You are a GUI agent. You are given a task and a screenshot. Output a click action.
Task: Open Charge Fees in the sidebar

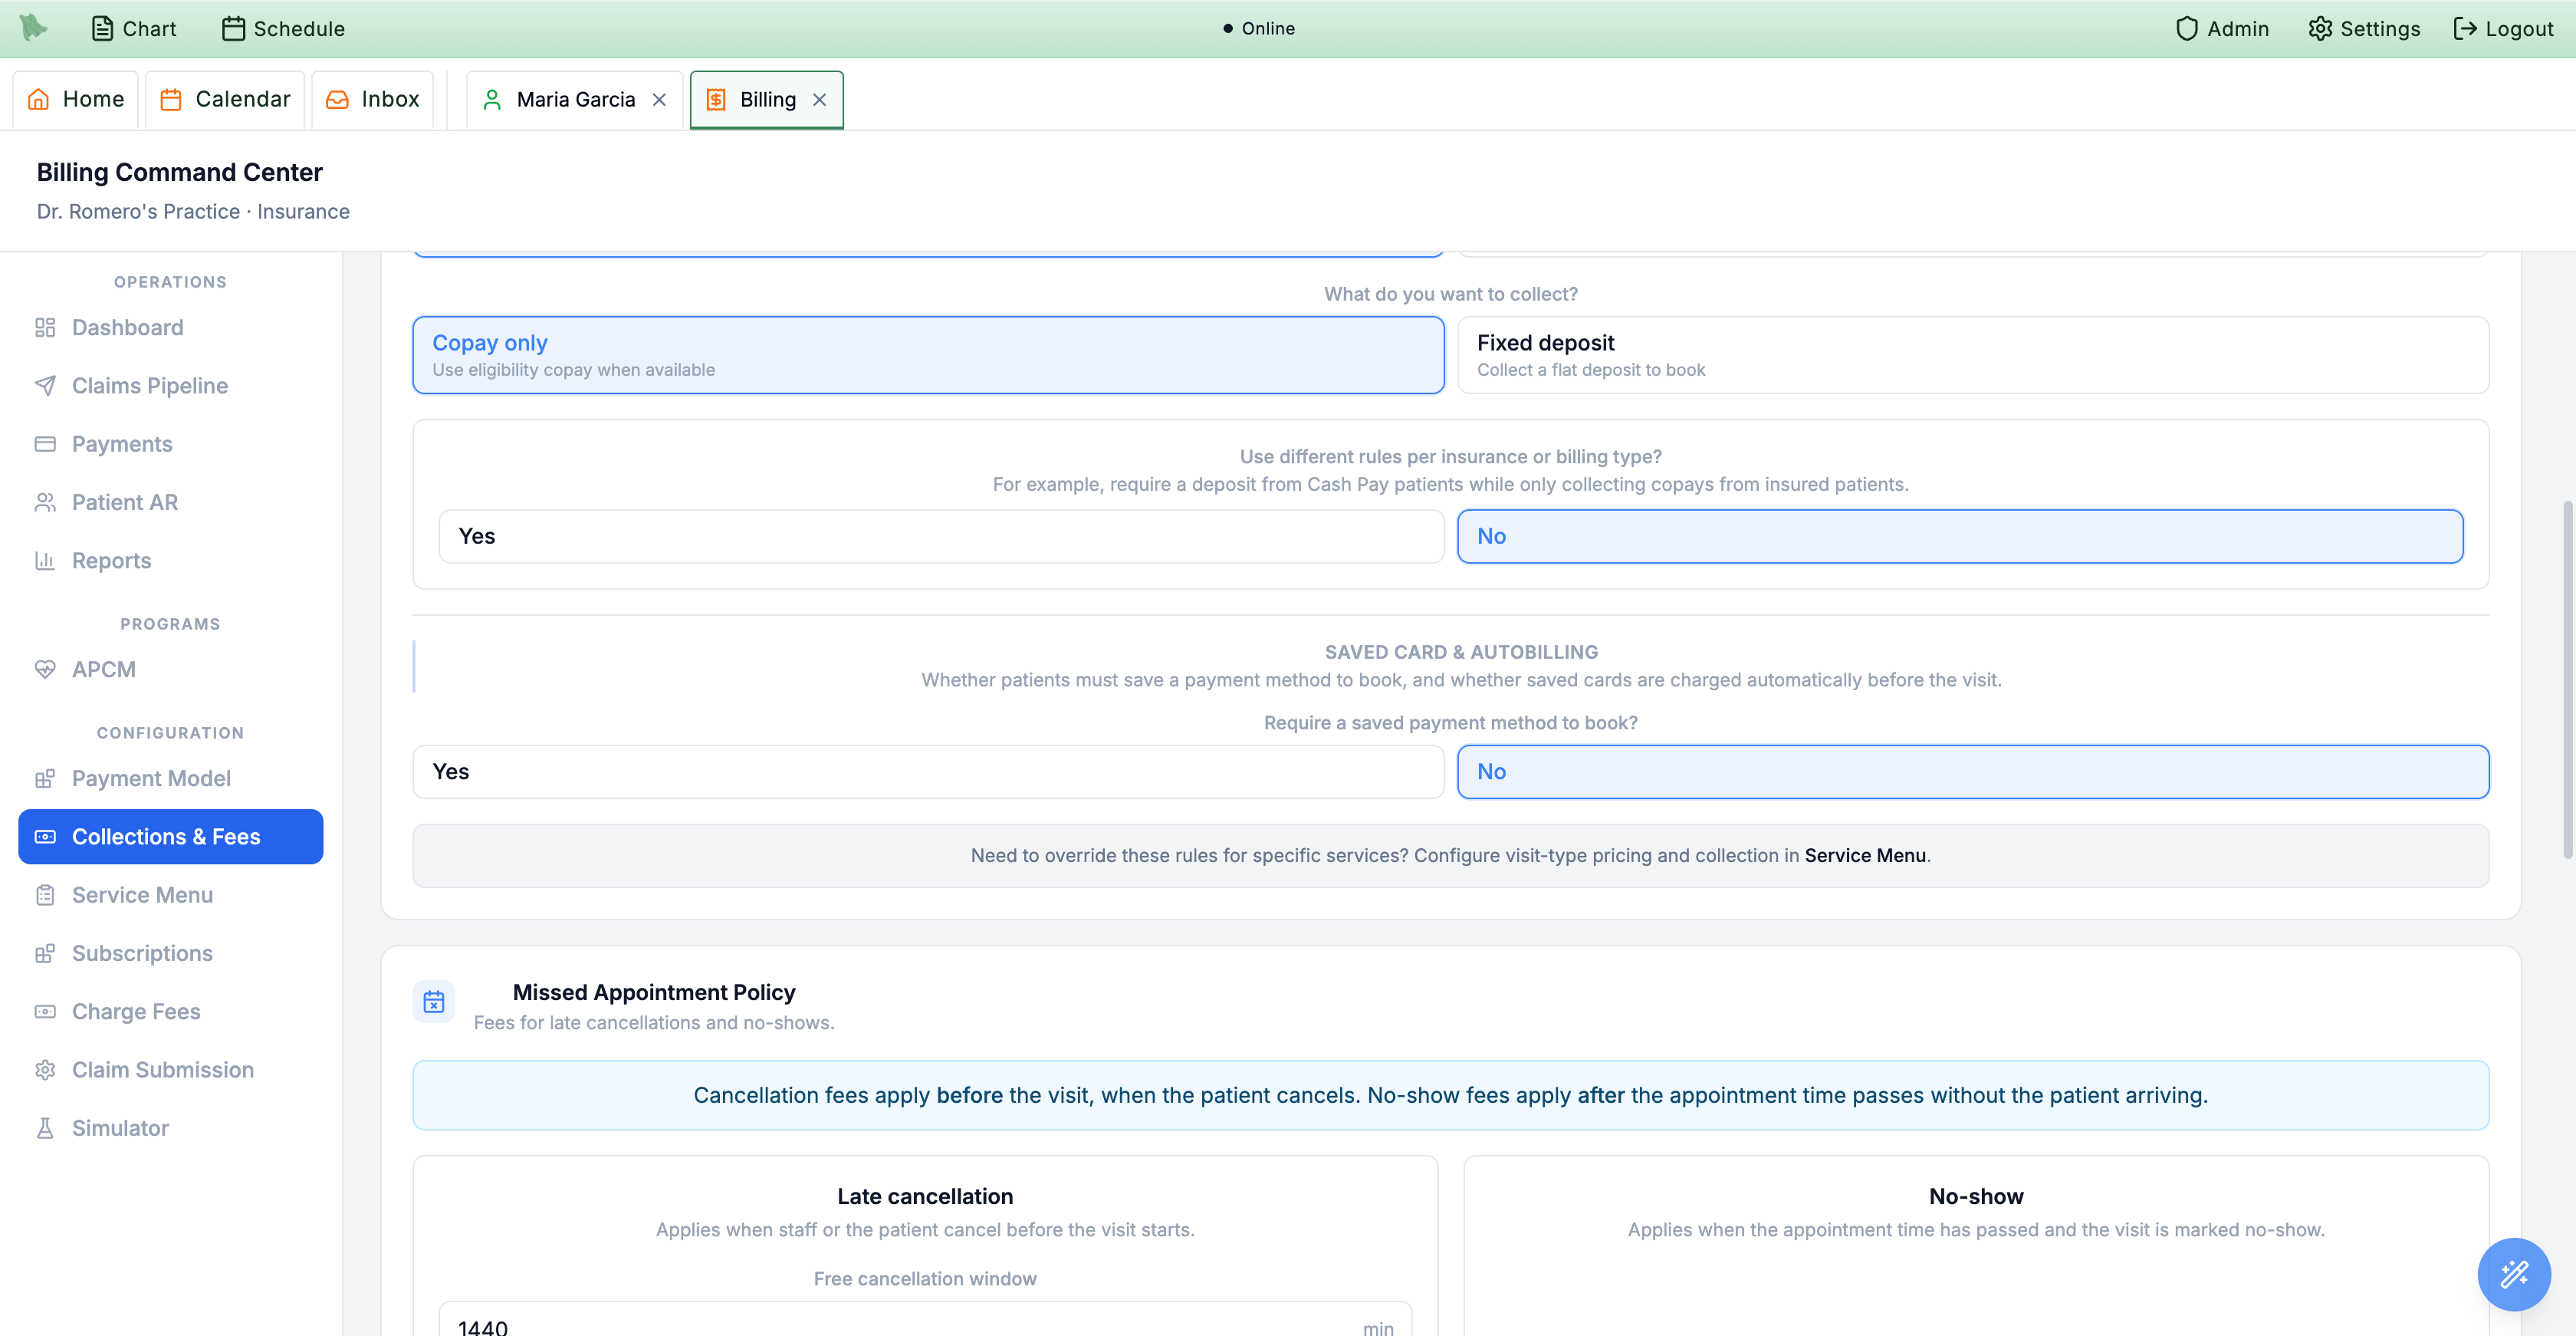[x=171, y=1011]
